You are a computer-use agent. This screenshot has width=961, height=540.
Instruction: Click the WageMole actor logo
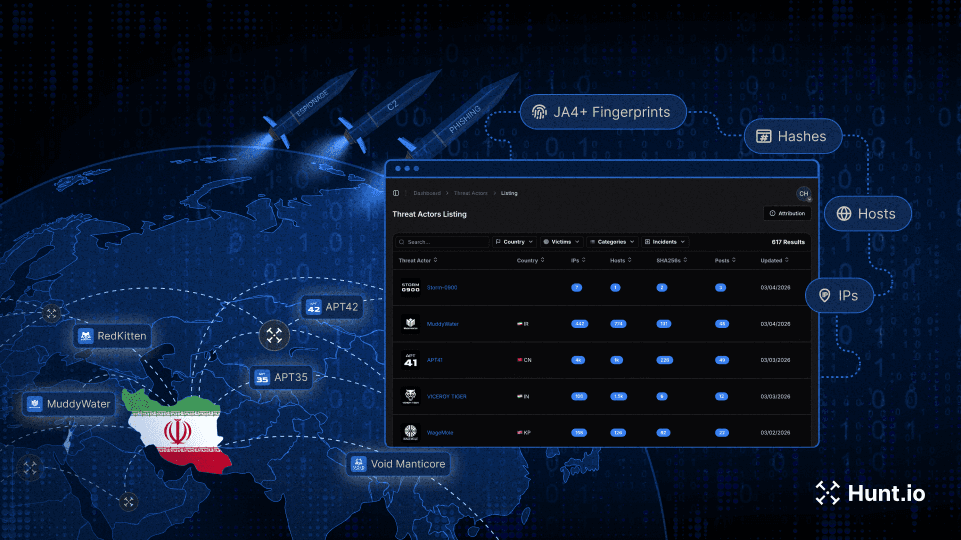click(x=410, y=433)
